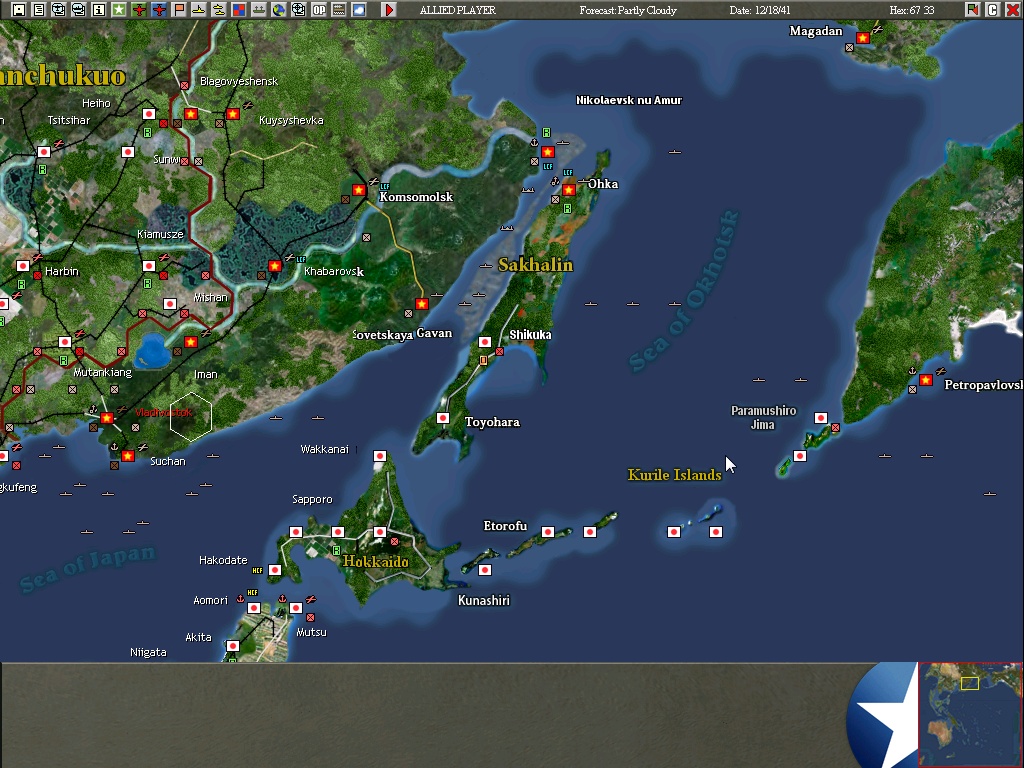Viewport: 1024px width, 768px height.
Task: Click the red X exit icon
Action: point(1012,10)
